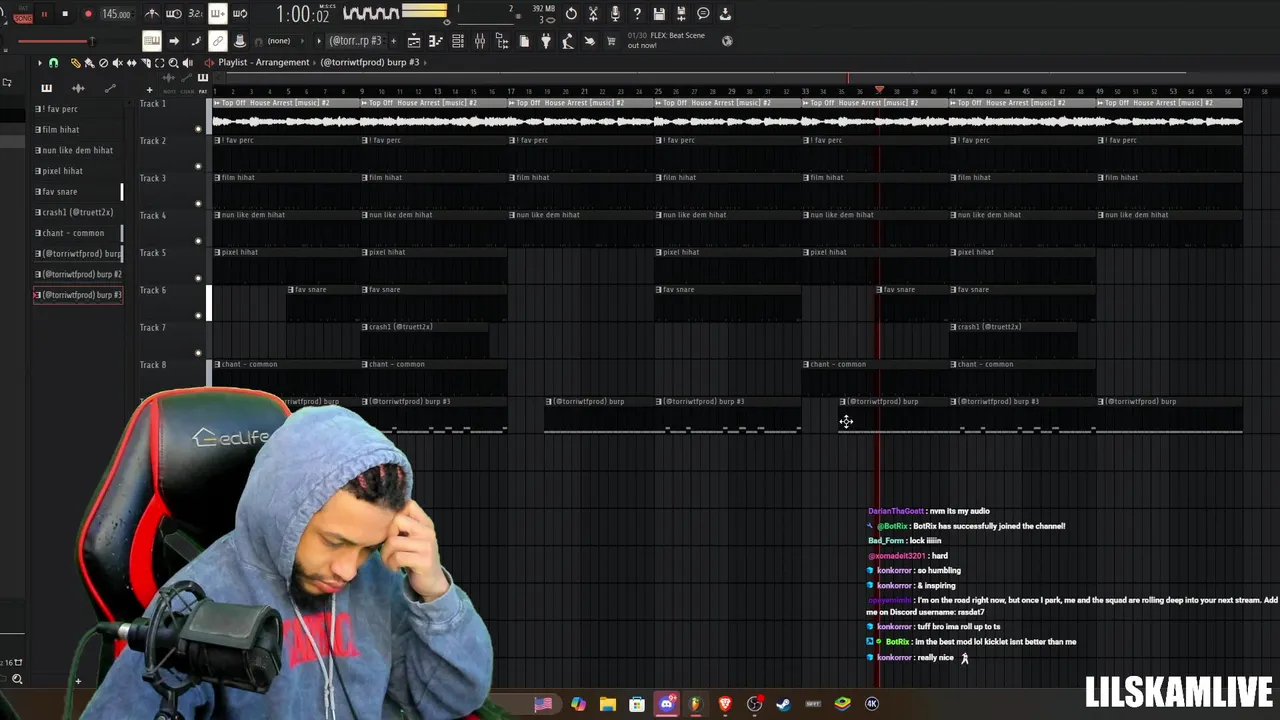The height and width of the screenshot is (720, 1280).
Task: Click the stamp tool icon in toolbar
Action: [240, 41]
